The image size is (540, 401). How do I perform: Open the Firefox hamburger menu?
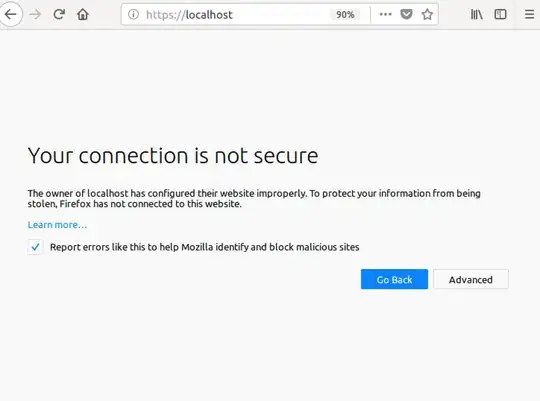point(529,14)
